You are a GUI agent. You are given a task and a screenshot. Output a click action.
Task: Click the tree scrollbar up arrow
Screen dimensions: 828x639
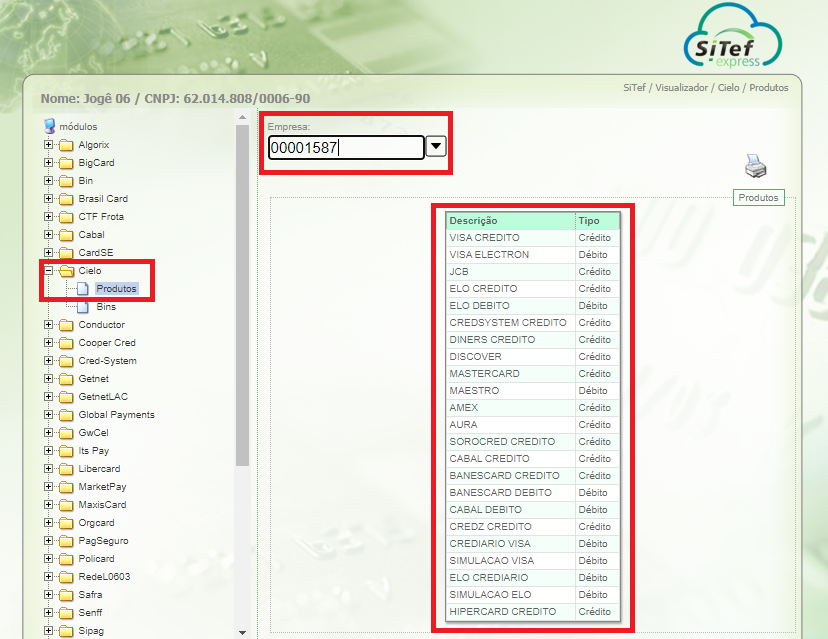click(242, 117)
